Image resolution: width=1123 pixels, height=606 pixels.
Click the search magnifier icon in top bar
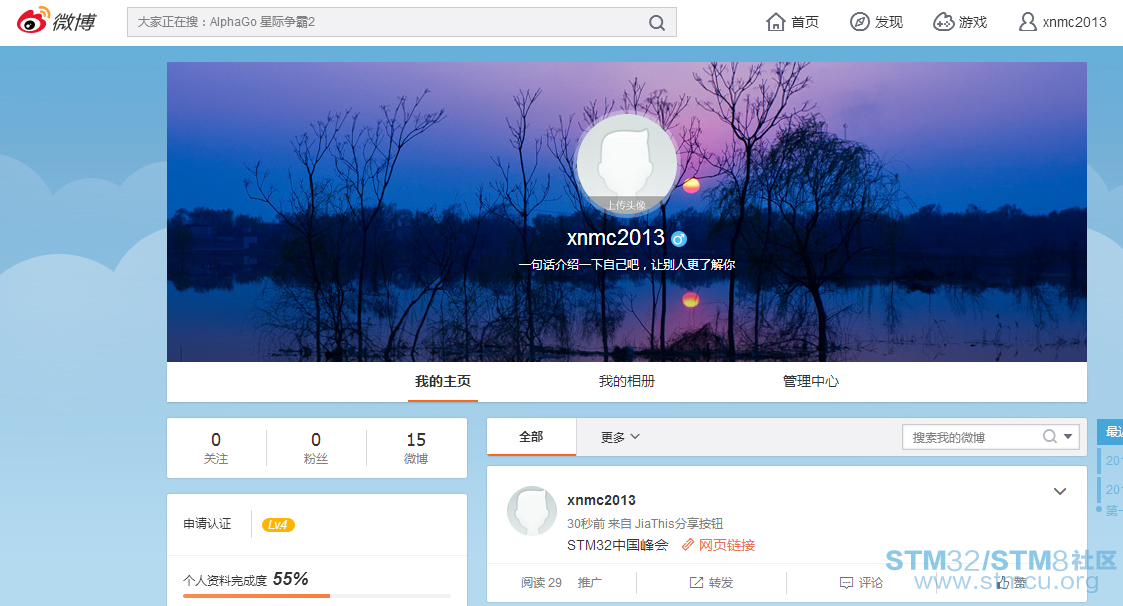(656, 23)
